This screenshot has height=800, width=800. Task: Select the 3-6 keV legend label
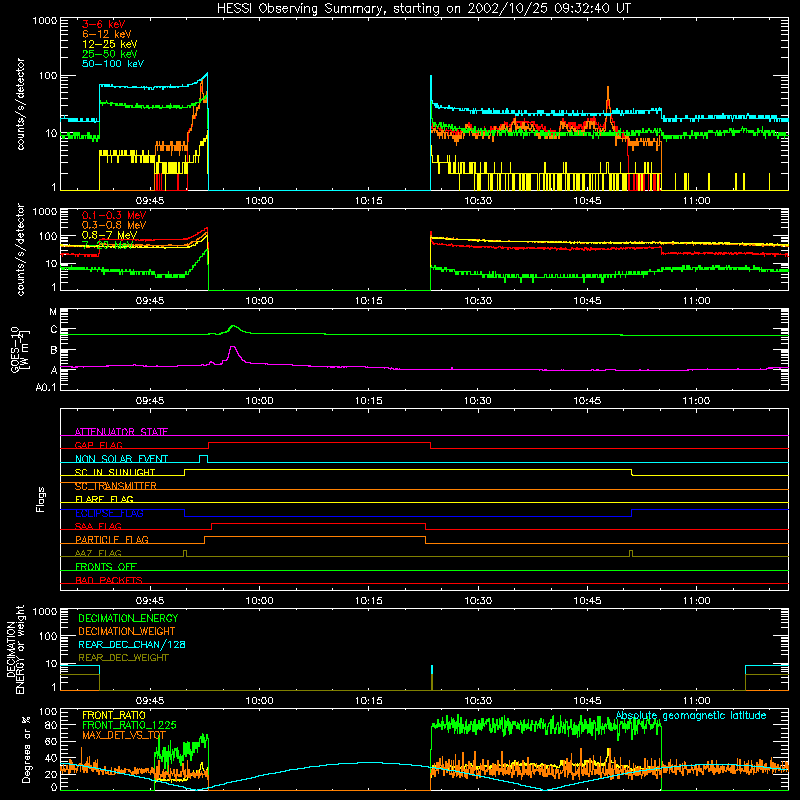click(x=103, y=24)
